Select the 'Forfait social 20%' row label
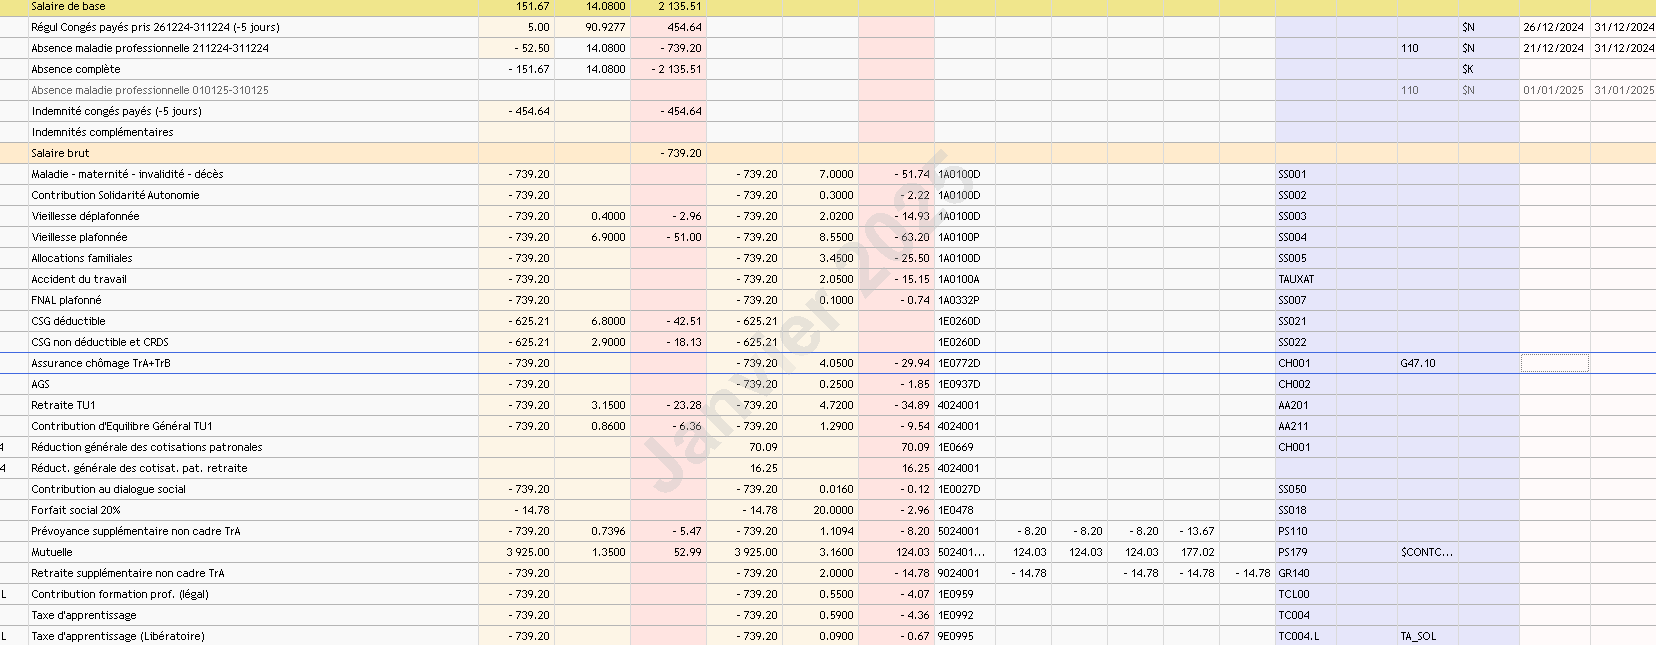1656x645 pixels. (x=76, y=510)
